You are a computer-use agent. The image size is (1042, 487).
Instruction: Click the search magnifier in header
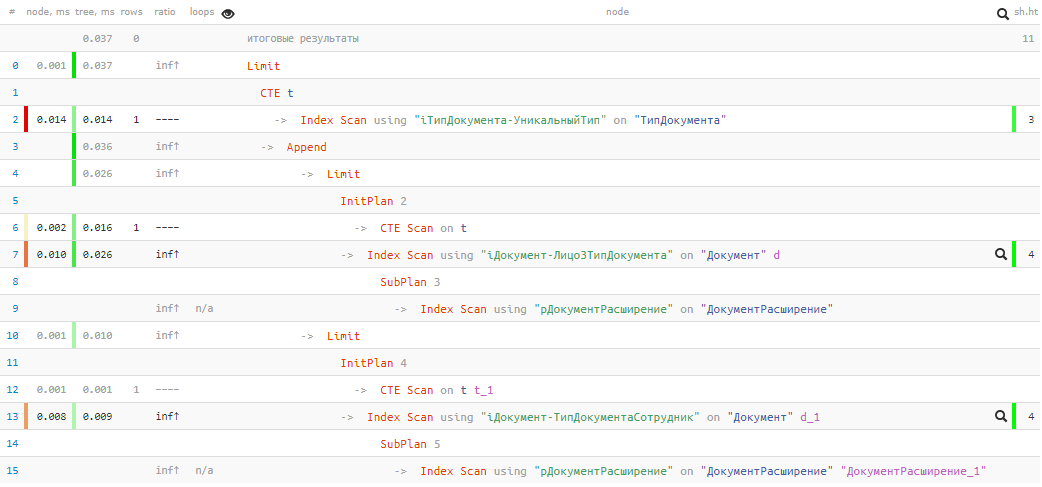pos(1003,13)
